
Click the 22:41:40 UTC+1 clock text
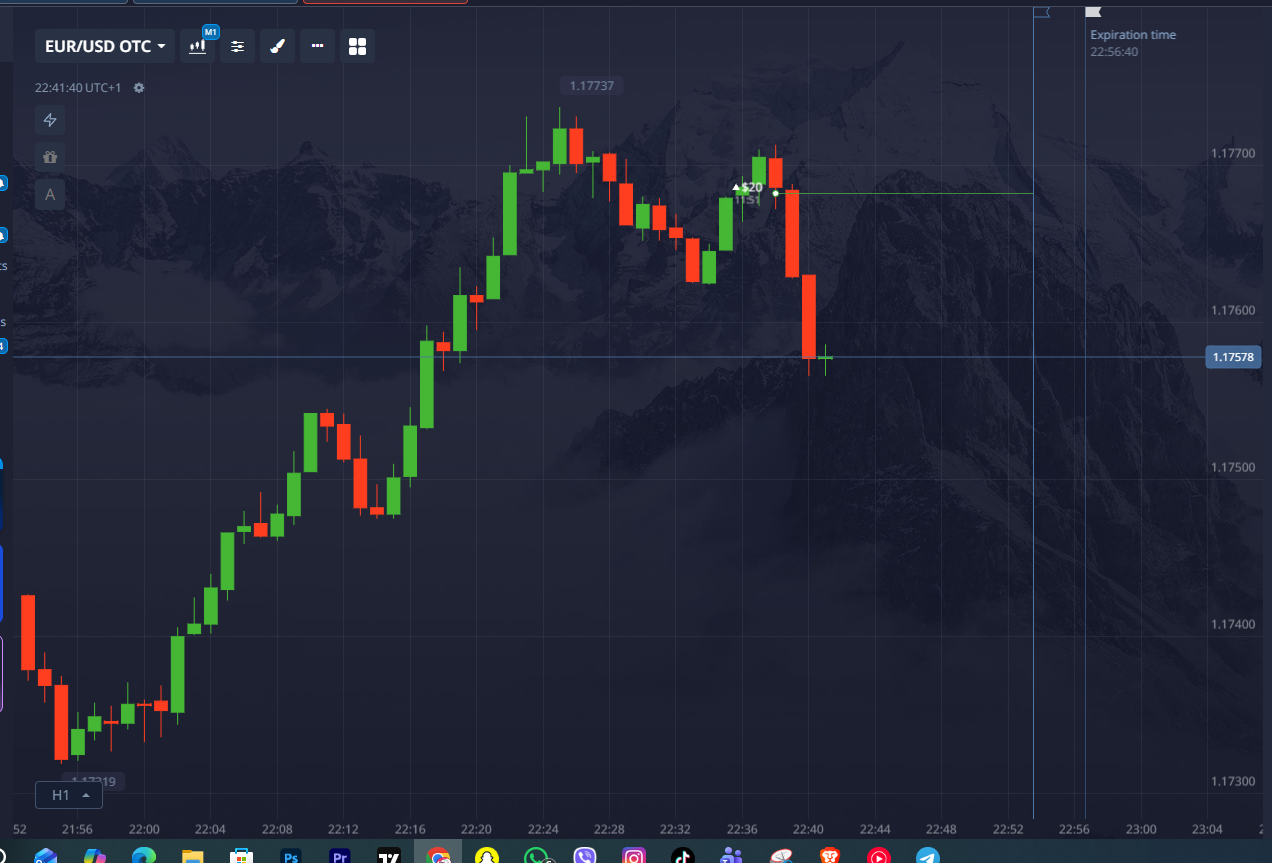point(78,88)
